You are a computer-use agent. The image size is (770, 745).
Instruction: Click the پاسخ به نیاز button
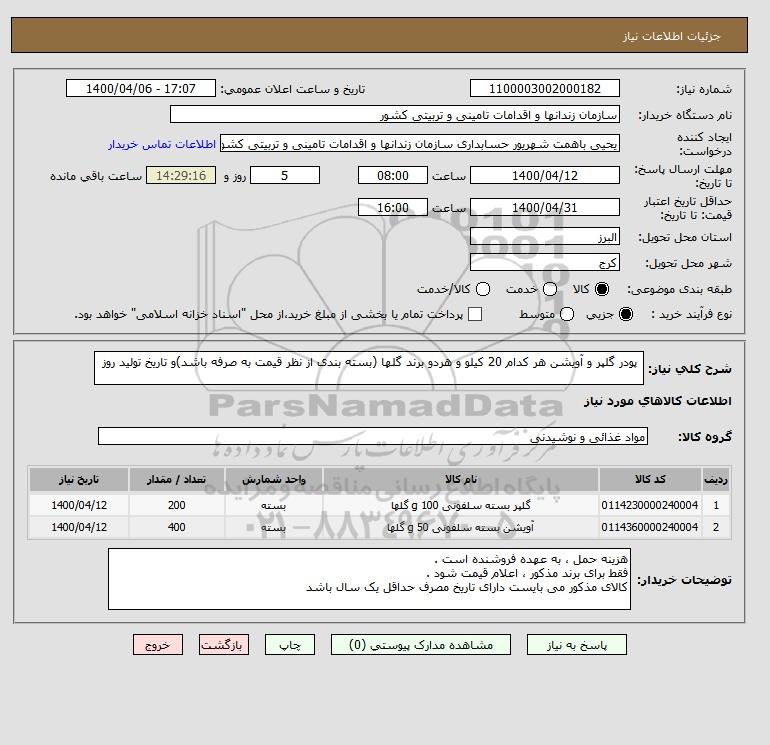click(577, 645)
